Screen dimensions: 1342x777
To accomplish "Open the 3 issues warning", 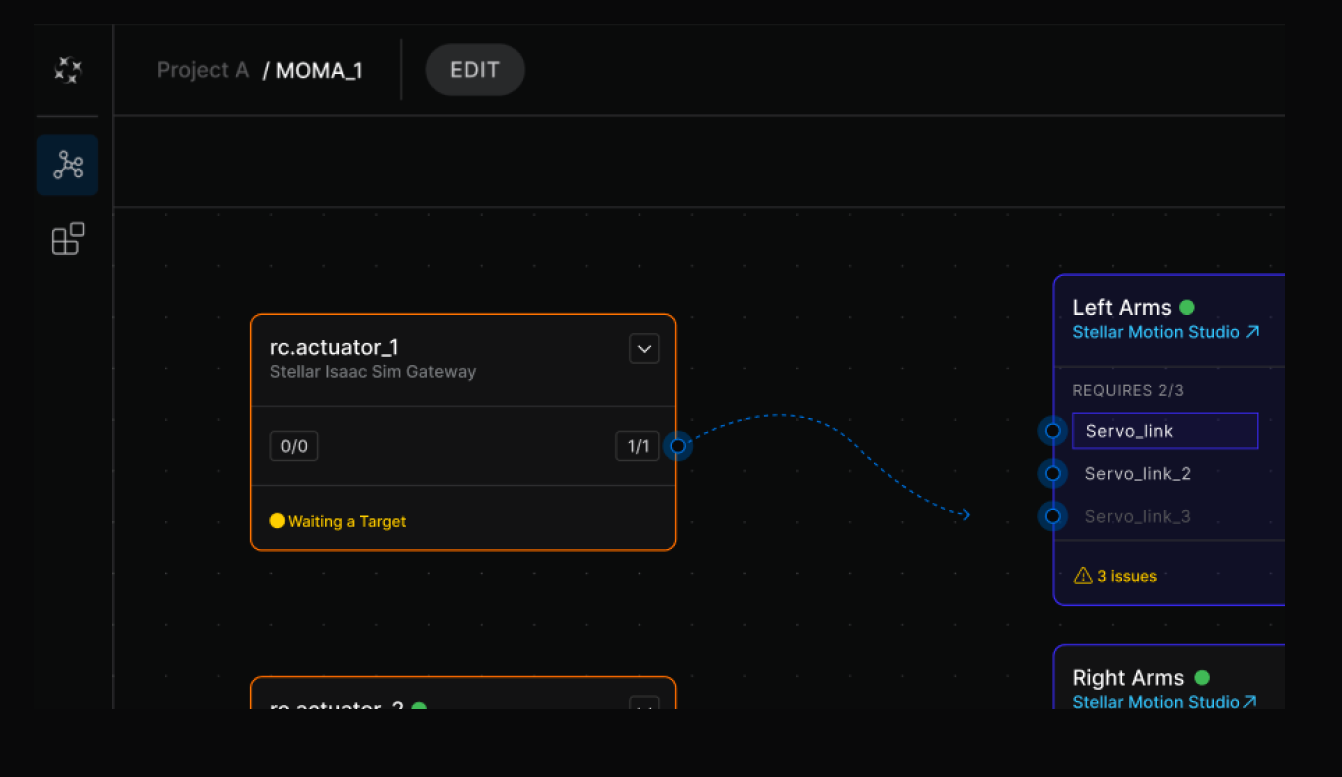I will pyautogui.click(x=1115, y=576).
